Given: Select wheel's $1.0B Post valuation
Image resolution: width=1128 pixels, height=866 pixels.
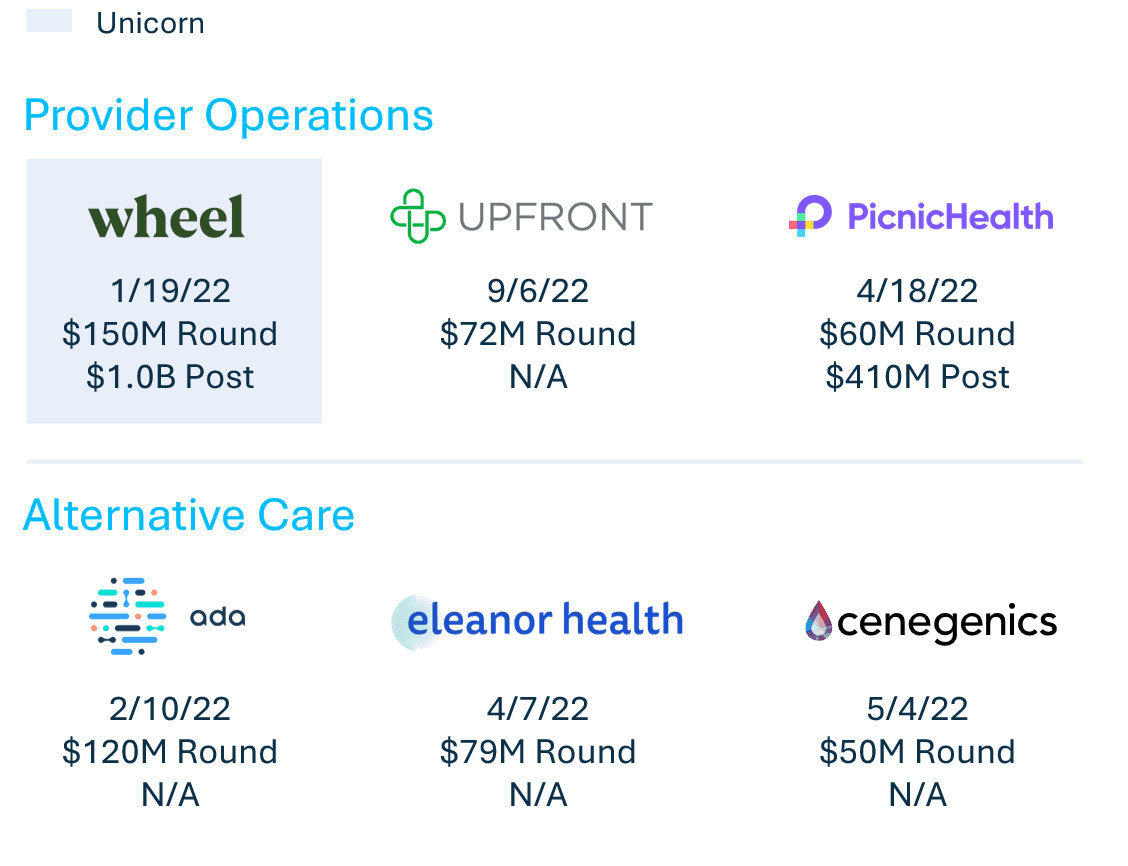Looking at the screenshot, I should click(170, 378).
